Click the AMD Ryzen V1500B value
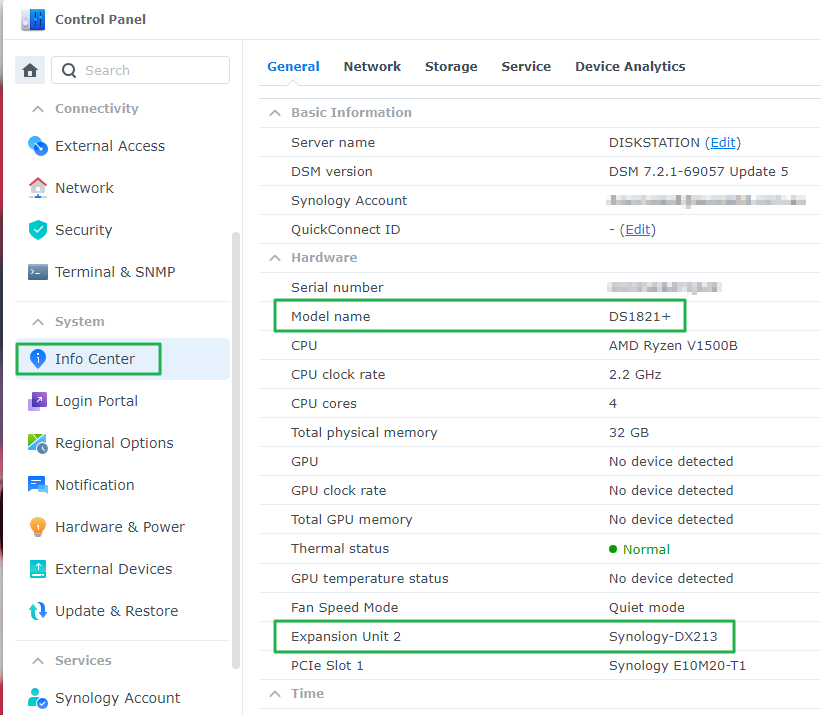The image size is (821, 715). coord(673,345)
